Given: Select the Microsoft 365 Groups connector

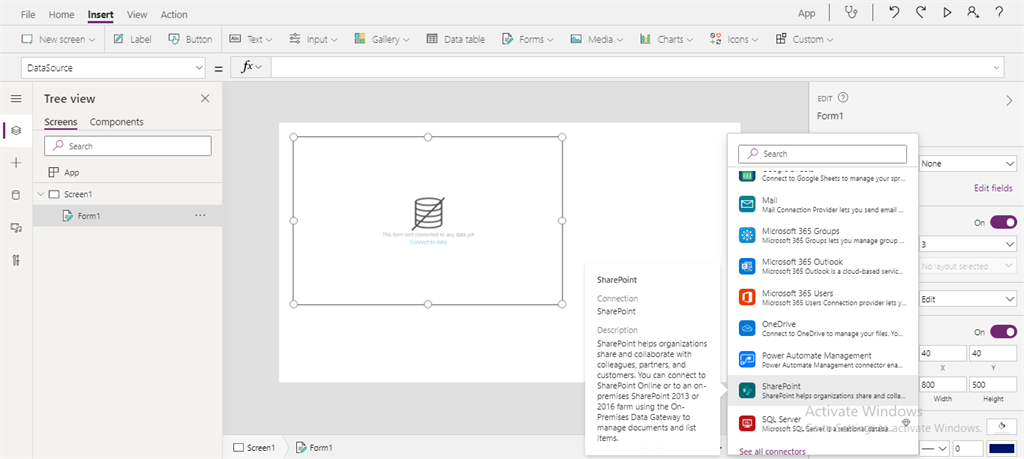Looking at the screenshot, I should pyautogui.click(x=823, y=236).
